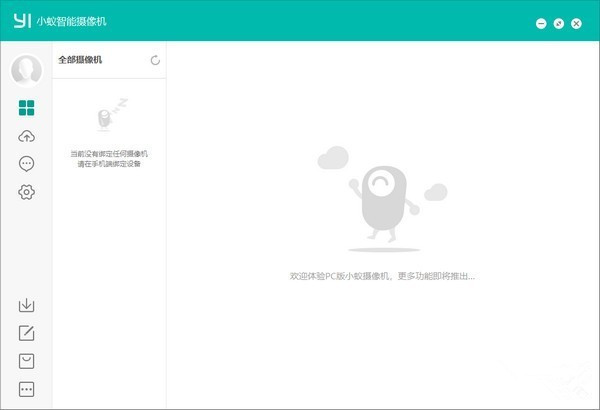600x410 pixels.
Task: Click the 当前没有绑定任何摄像机 message text
Action: click(109, 153)
